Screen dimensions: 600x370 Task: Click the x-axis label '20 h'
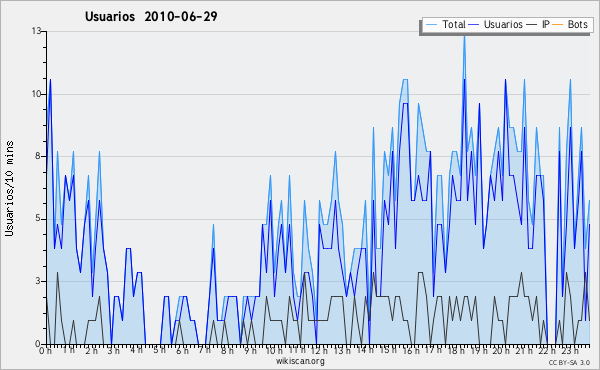(x=501, y=350)
